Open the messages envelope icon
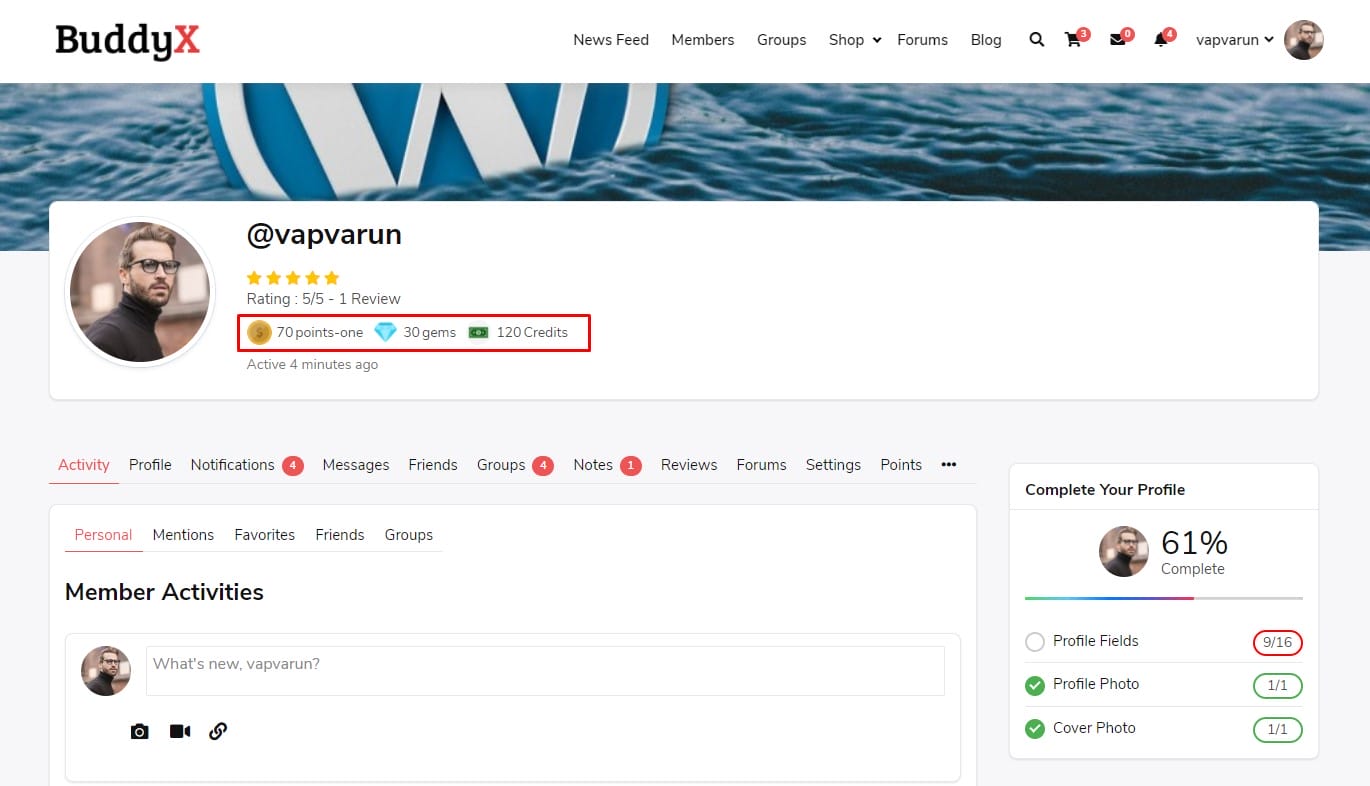1370x786 pixels. click(x=1117, y=40)
